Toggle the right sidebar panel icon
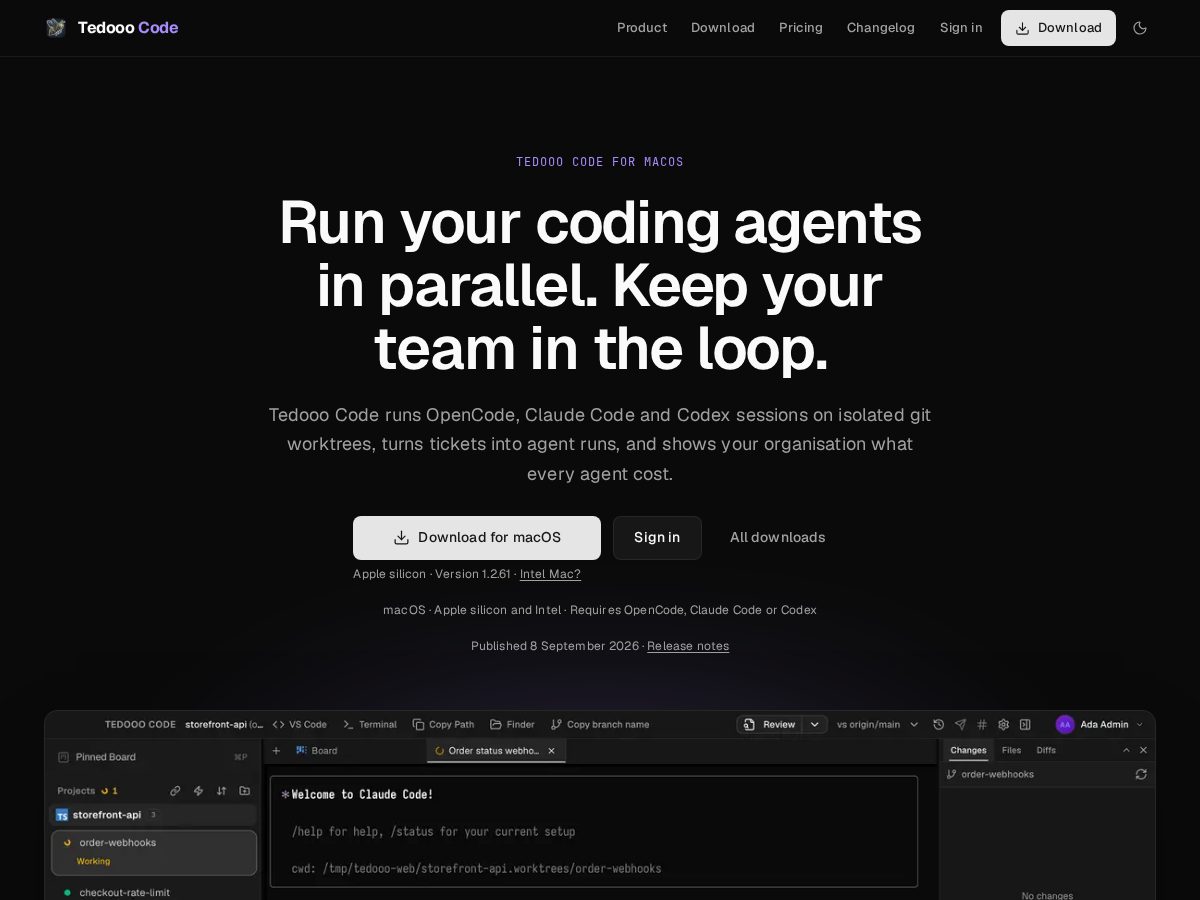Viewport: 1200px width, 900px height. [x=1025, y=724]
